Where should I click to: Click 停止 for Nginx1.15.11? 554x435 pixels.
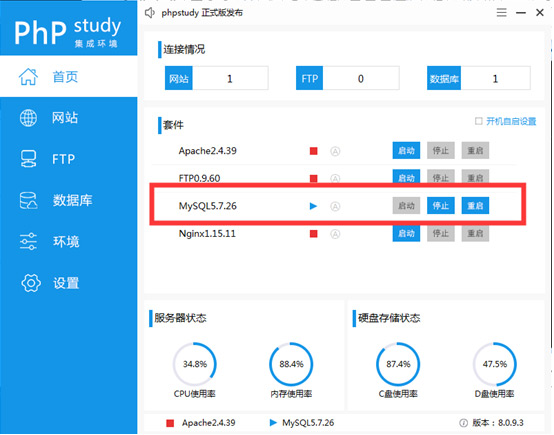(441, 233)
